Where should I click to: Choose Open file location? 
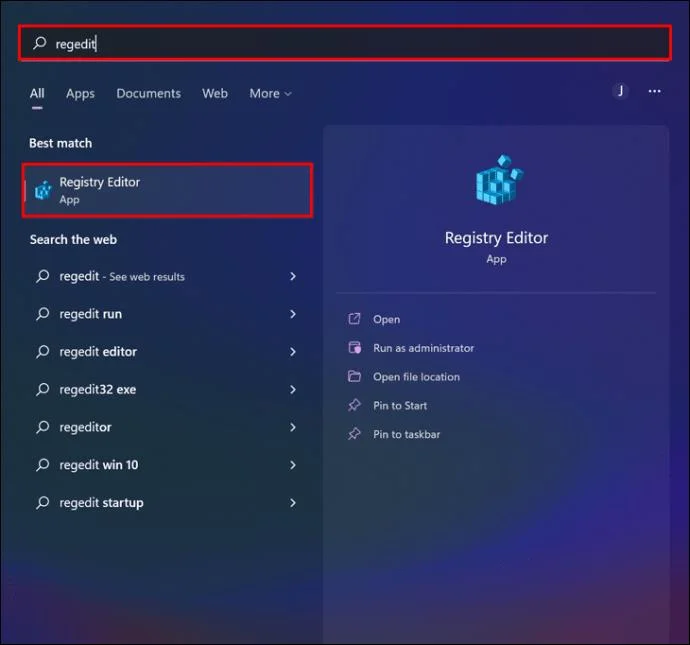click(416, 377)
